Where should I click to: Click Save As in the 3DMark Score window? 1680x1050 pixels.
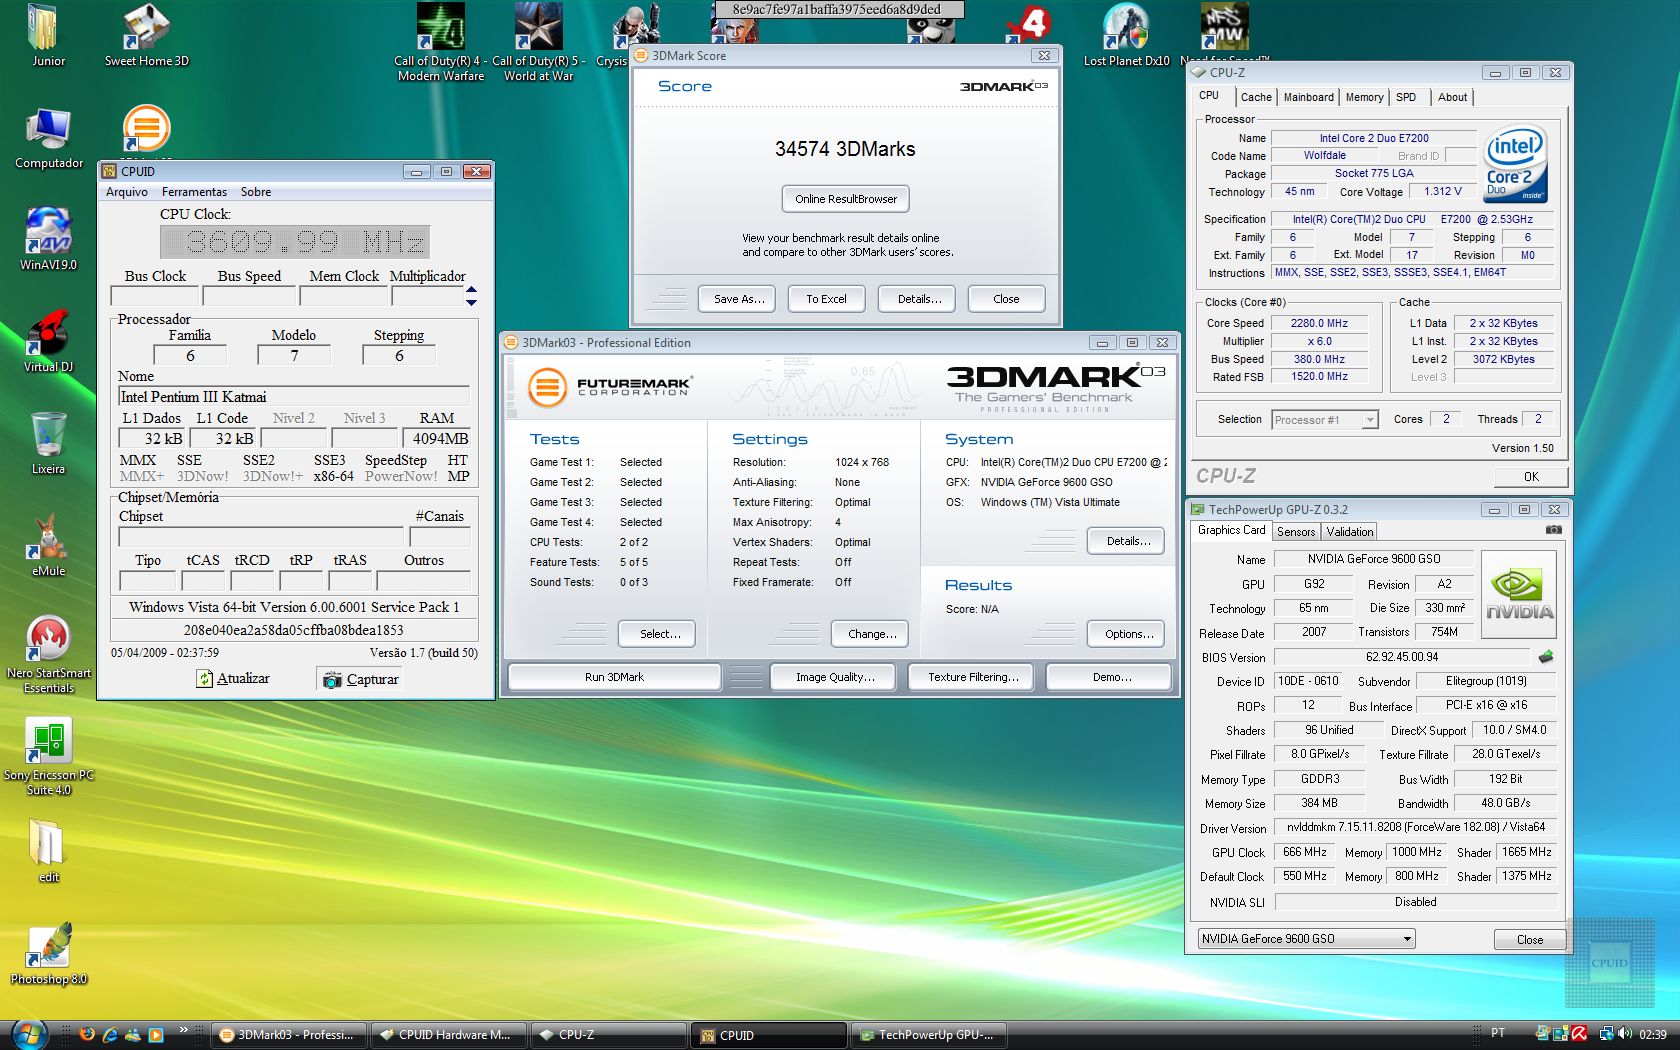click(739, 299)
